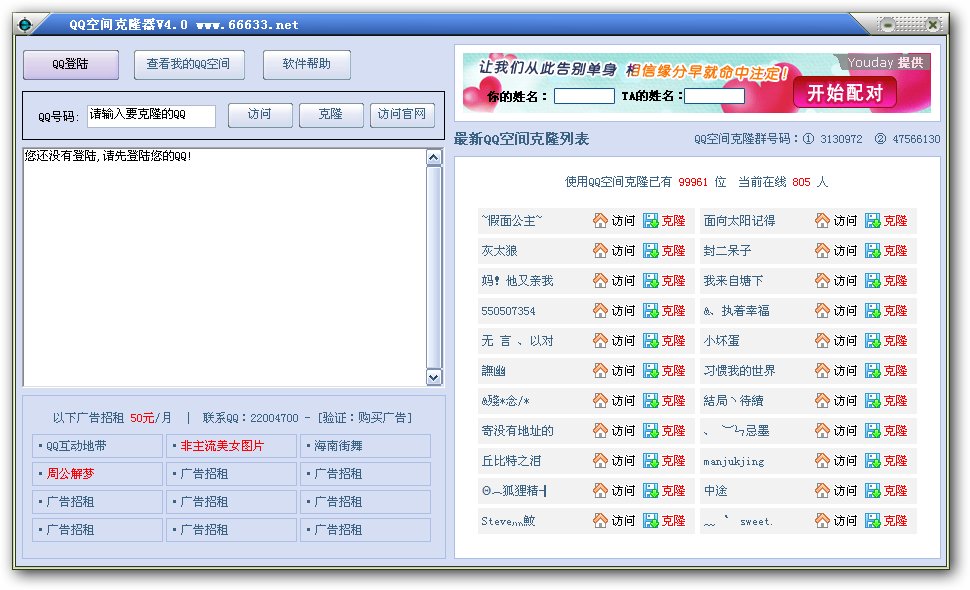
Task: Click the contact text 联系QQ：22004700
Action: 251,418
